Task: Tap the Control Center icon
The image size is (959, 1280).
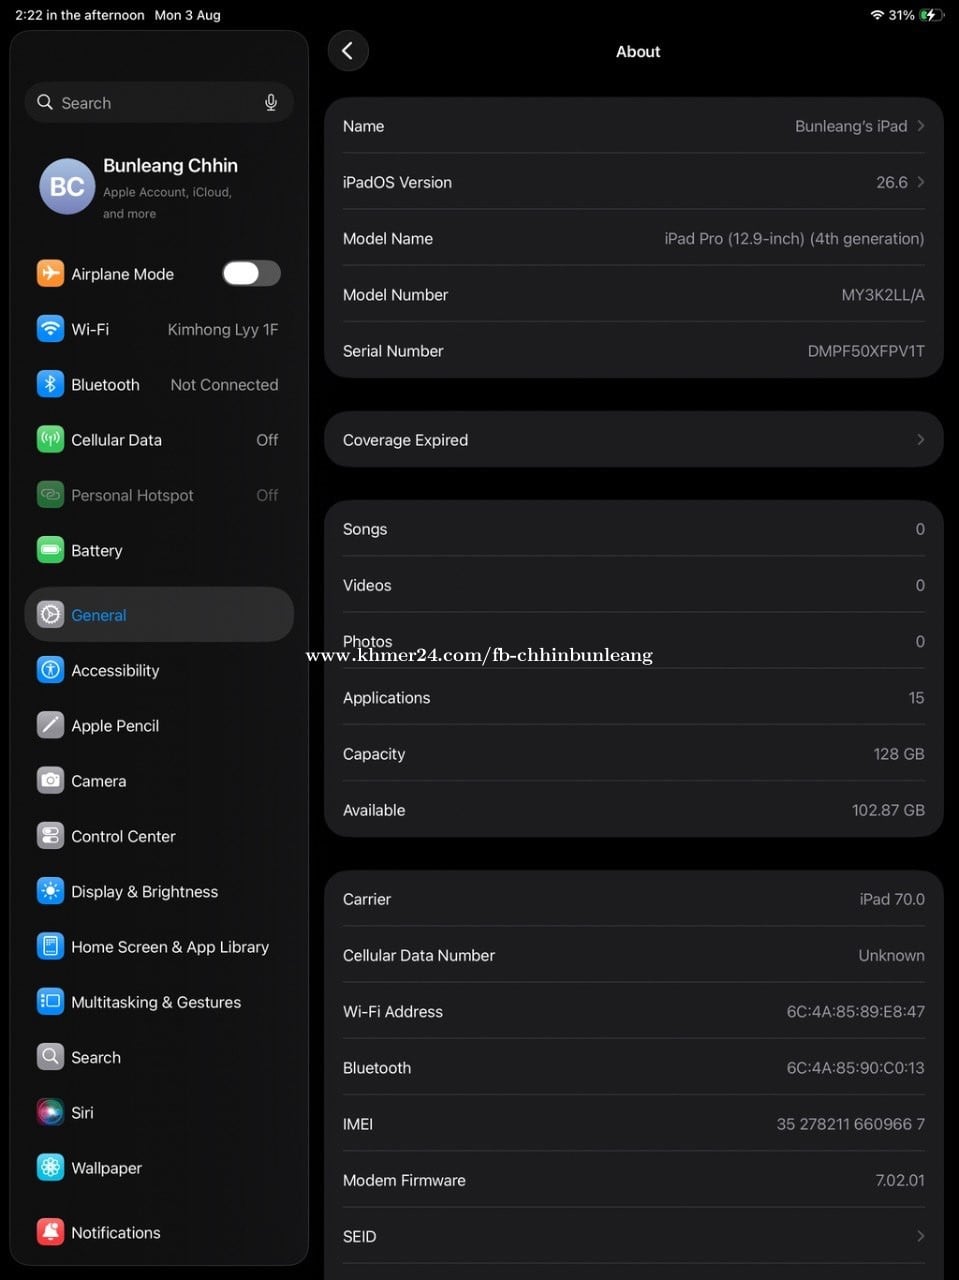Action: pos(50,836)
